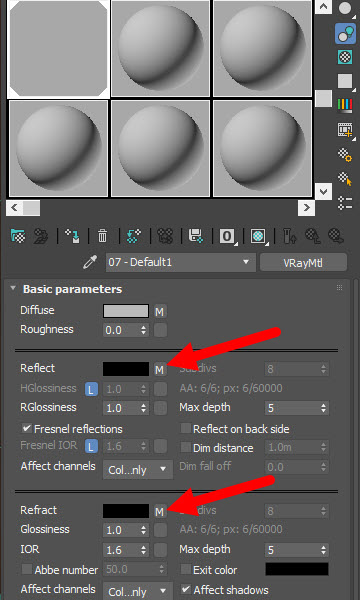The width and height of the screenshot is (360, 600).
Task: Toggle the Fresnel IOR L lock button
Action: [91, 446]
